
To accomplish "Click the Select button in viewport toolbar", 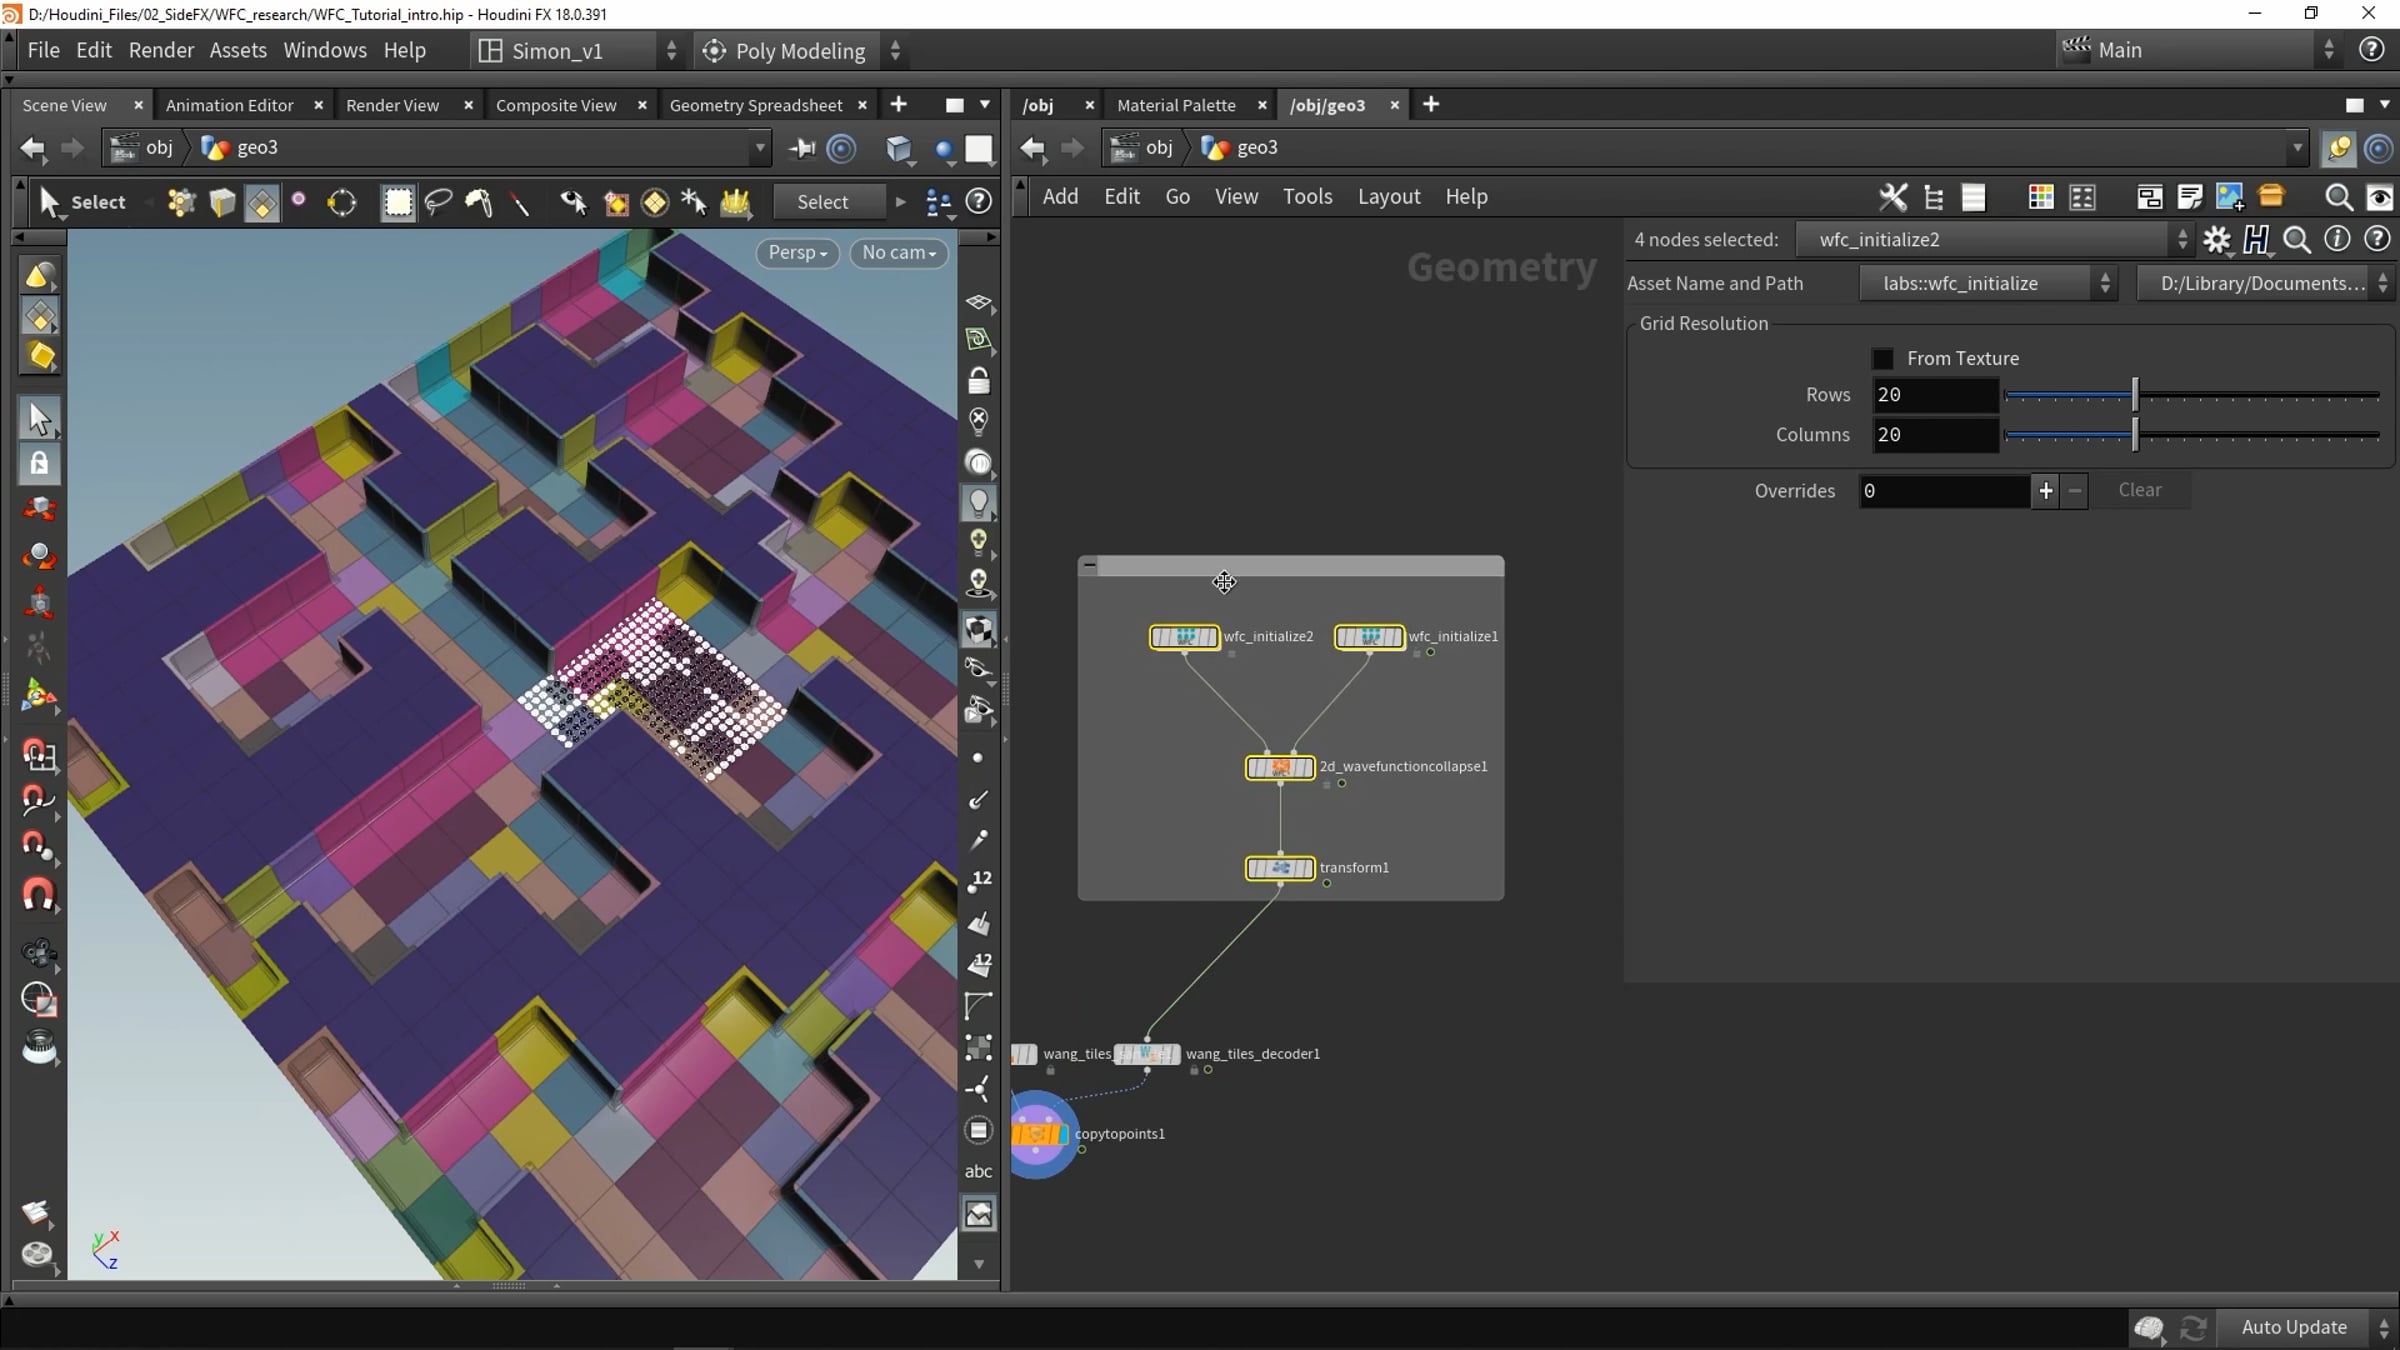I will click(823, 202).
